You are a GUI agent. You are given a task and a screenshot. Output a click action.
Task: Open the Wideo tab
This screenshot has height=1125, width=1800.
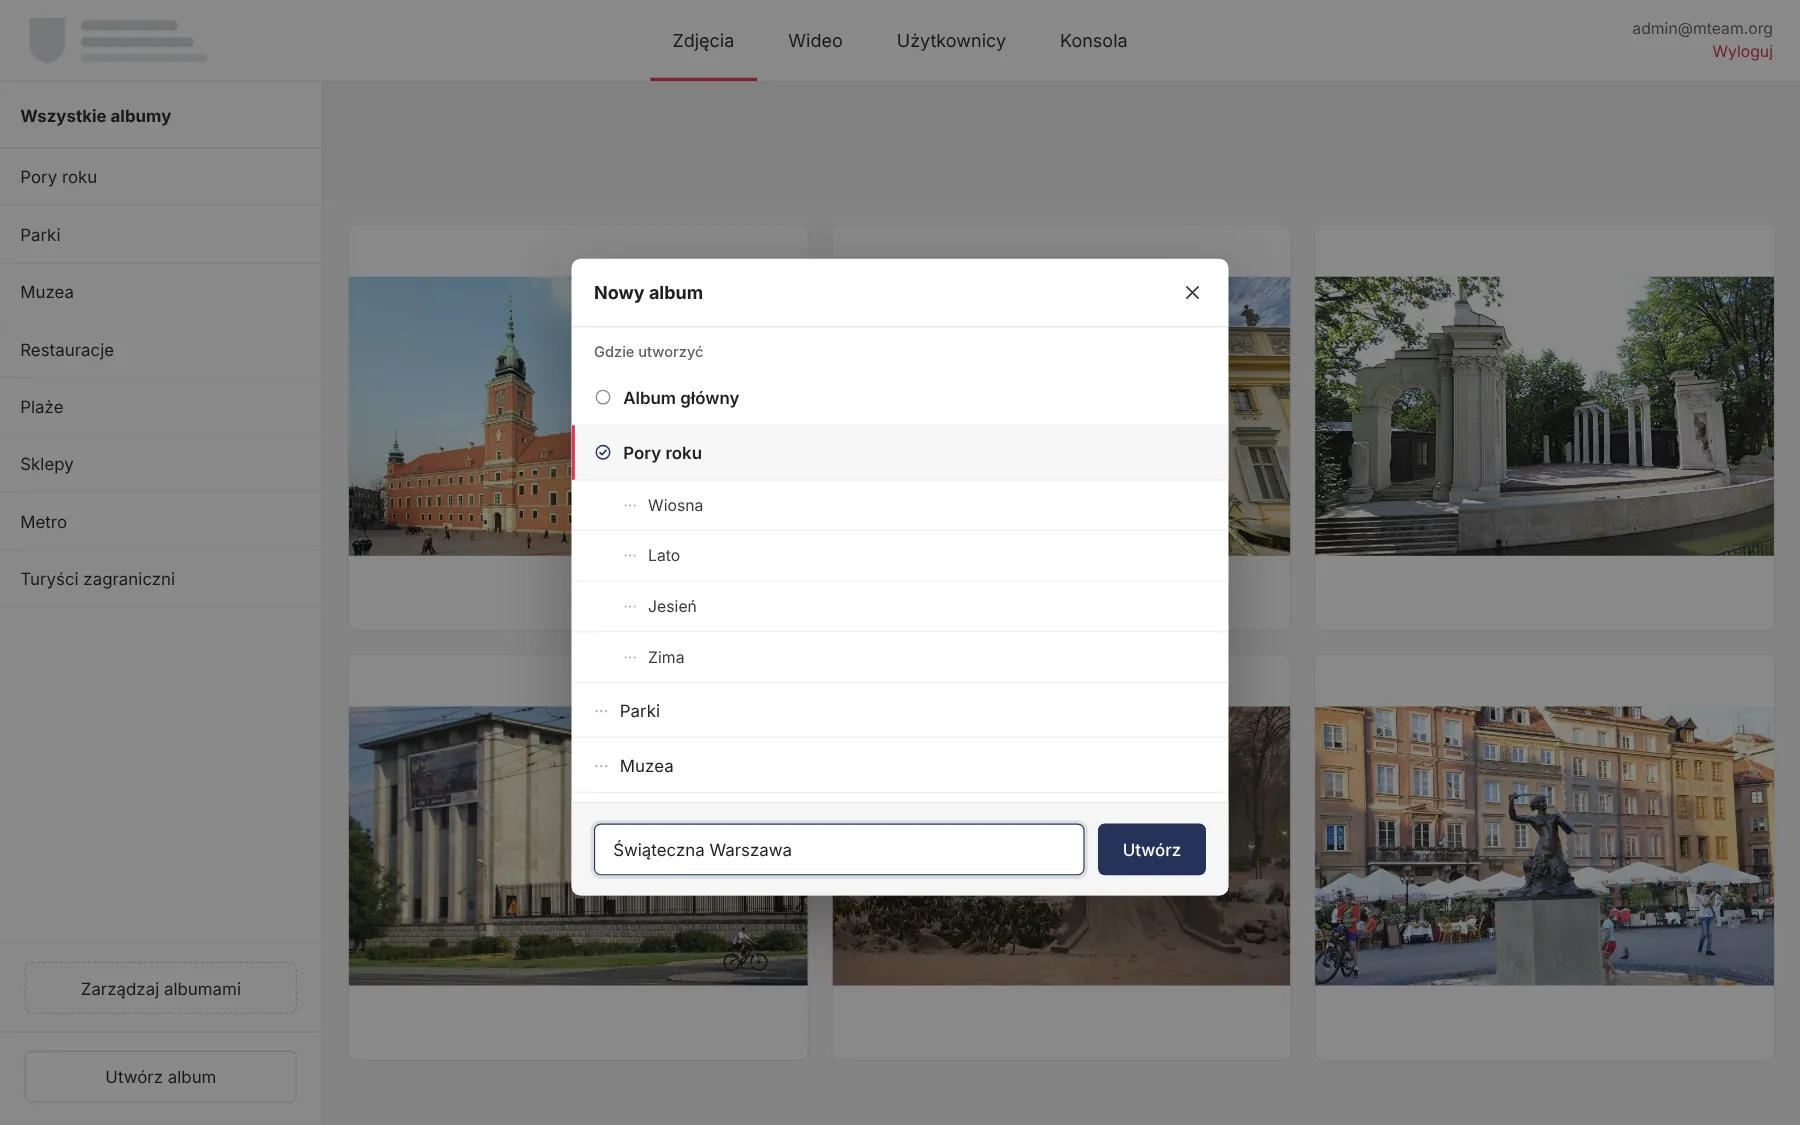(815, 41)
